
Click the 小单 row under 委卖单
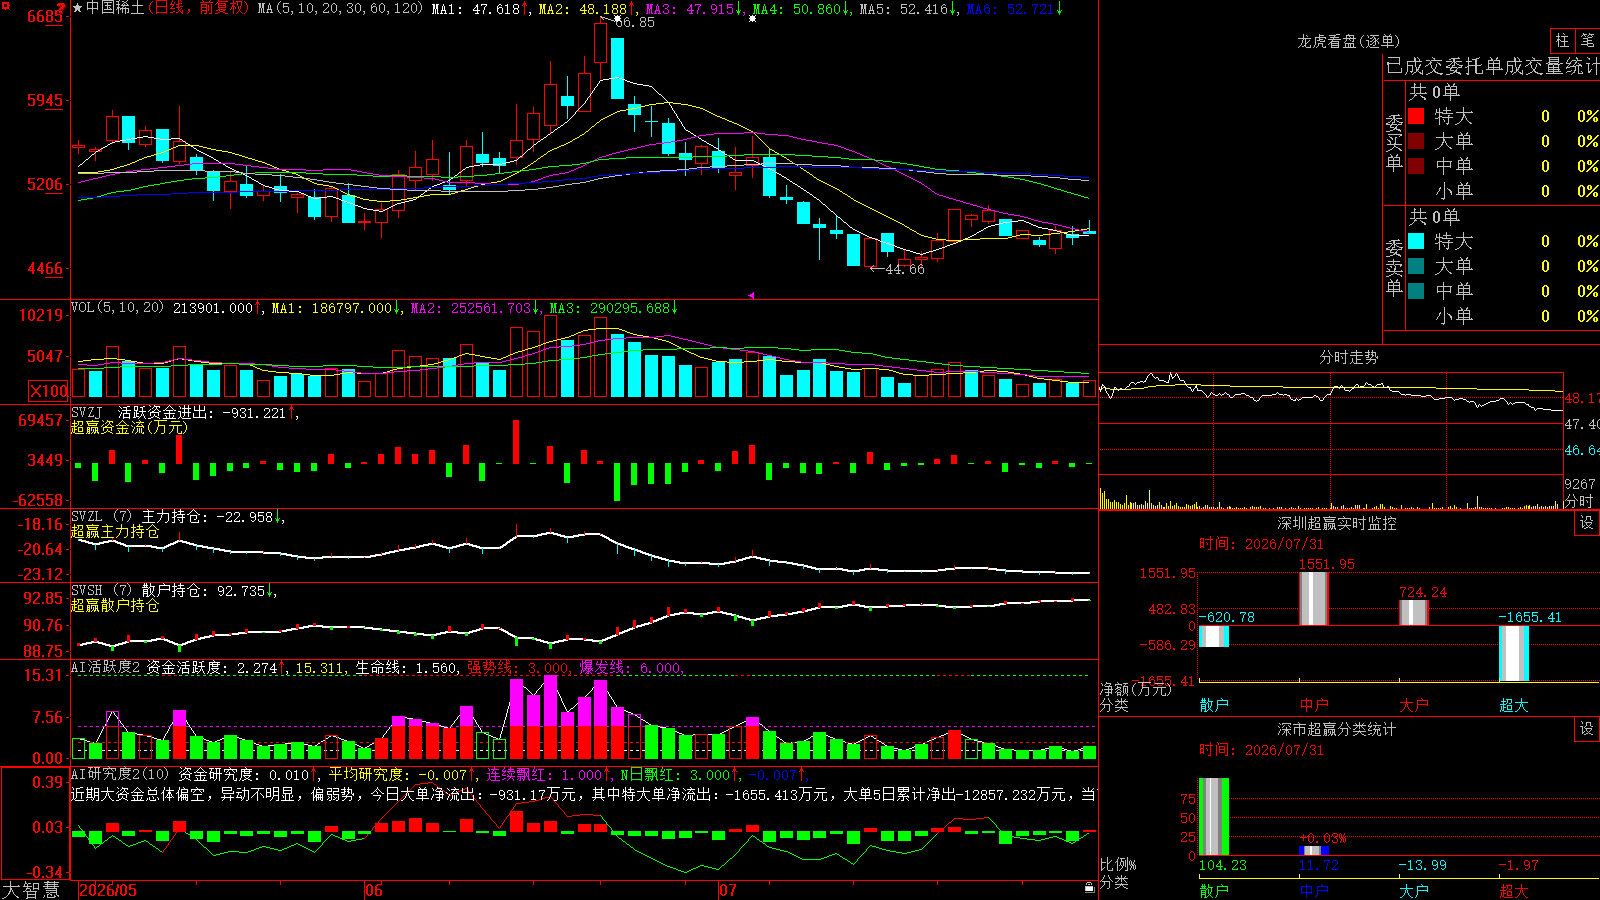tap(1503, 316)
